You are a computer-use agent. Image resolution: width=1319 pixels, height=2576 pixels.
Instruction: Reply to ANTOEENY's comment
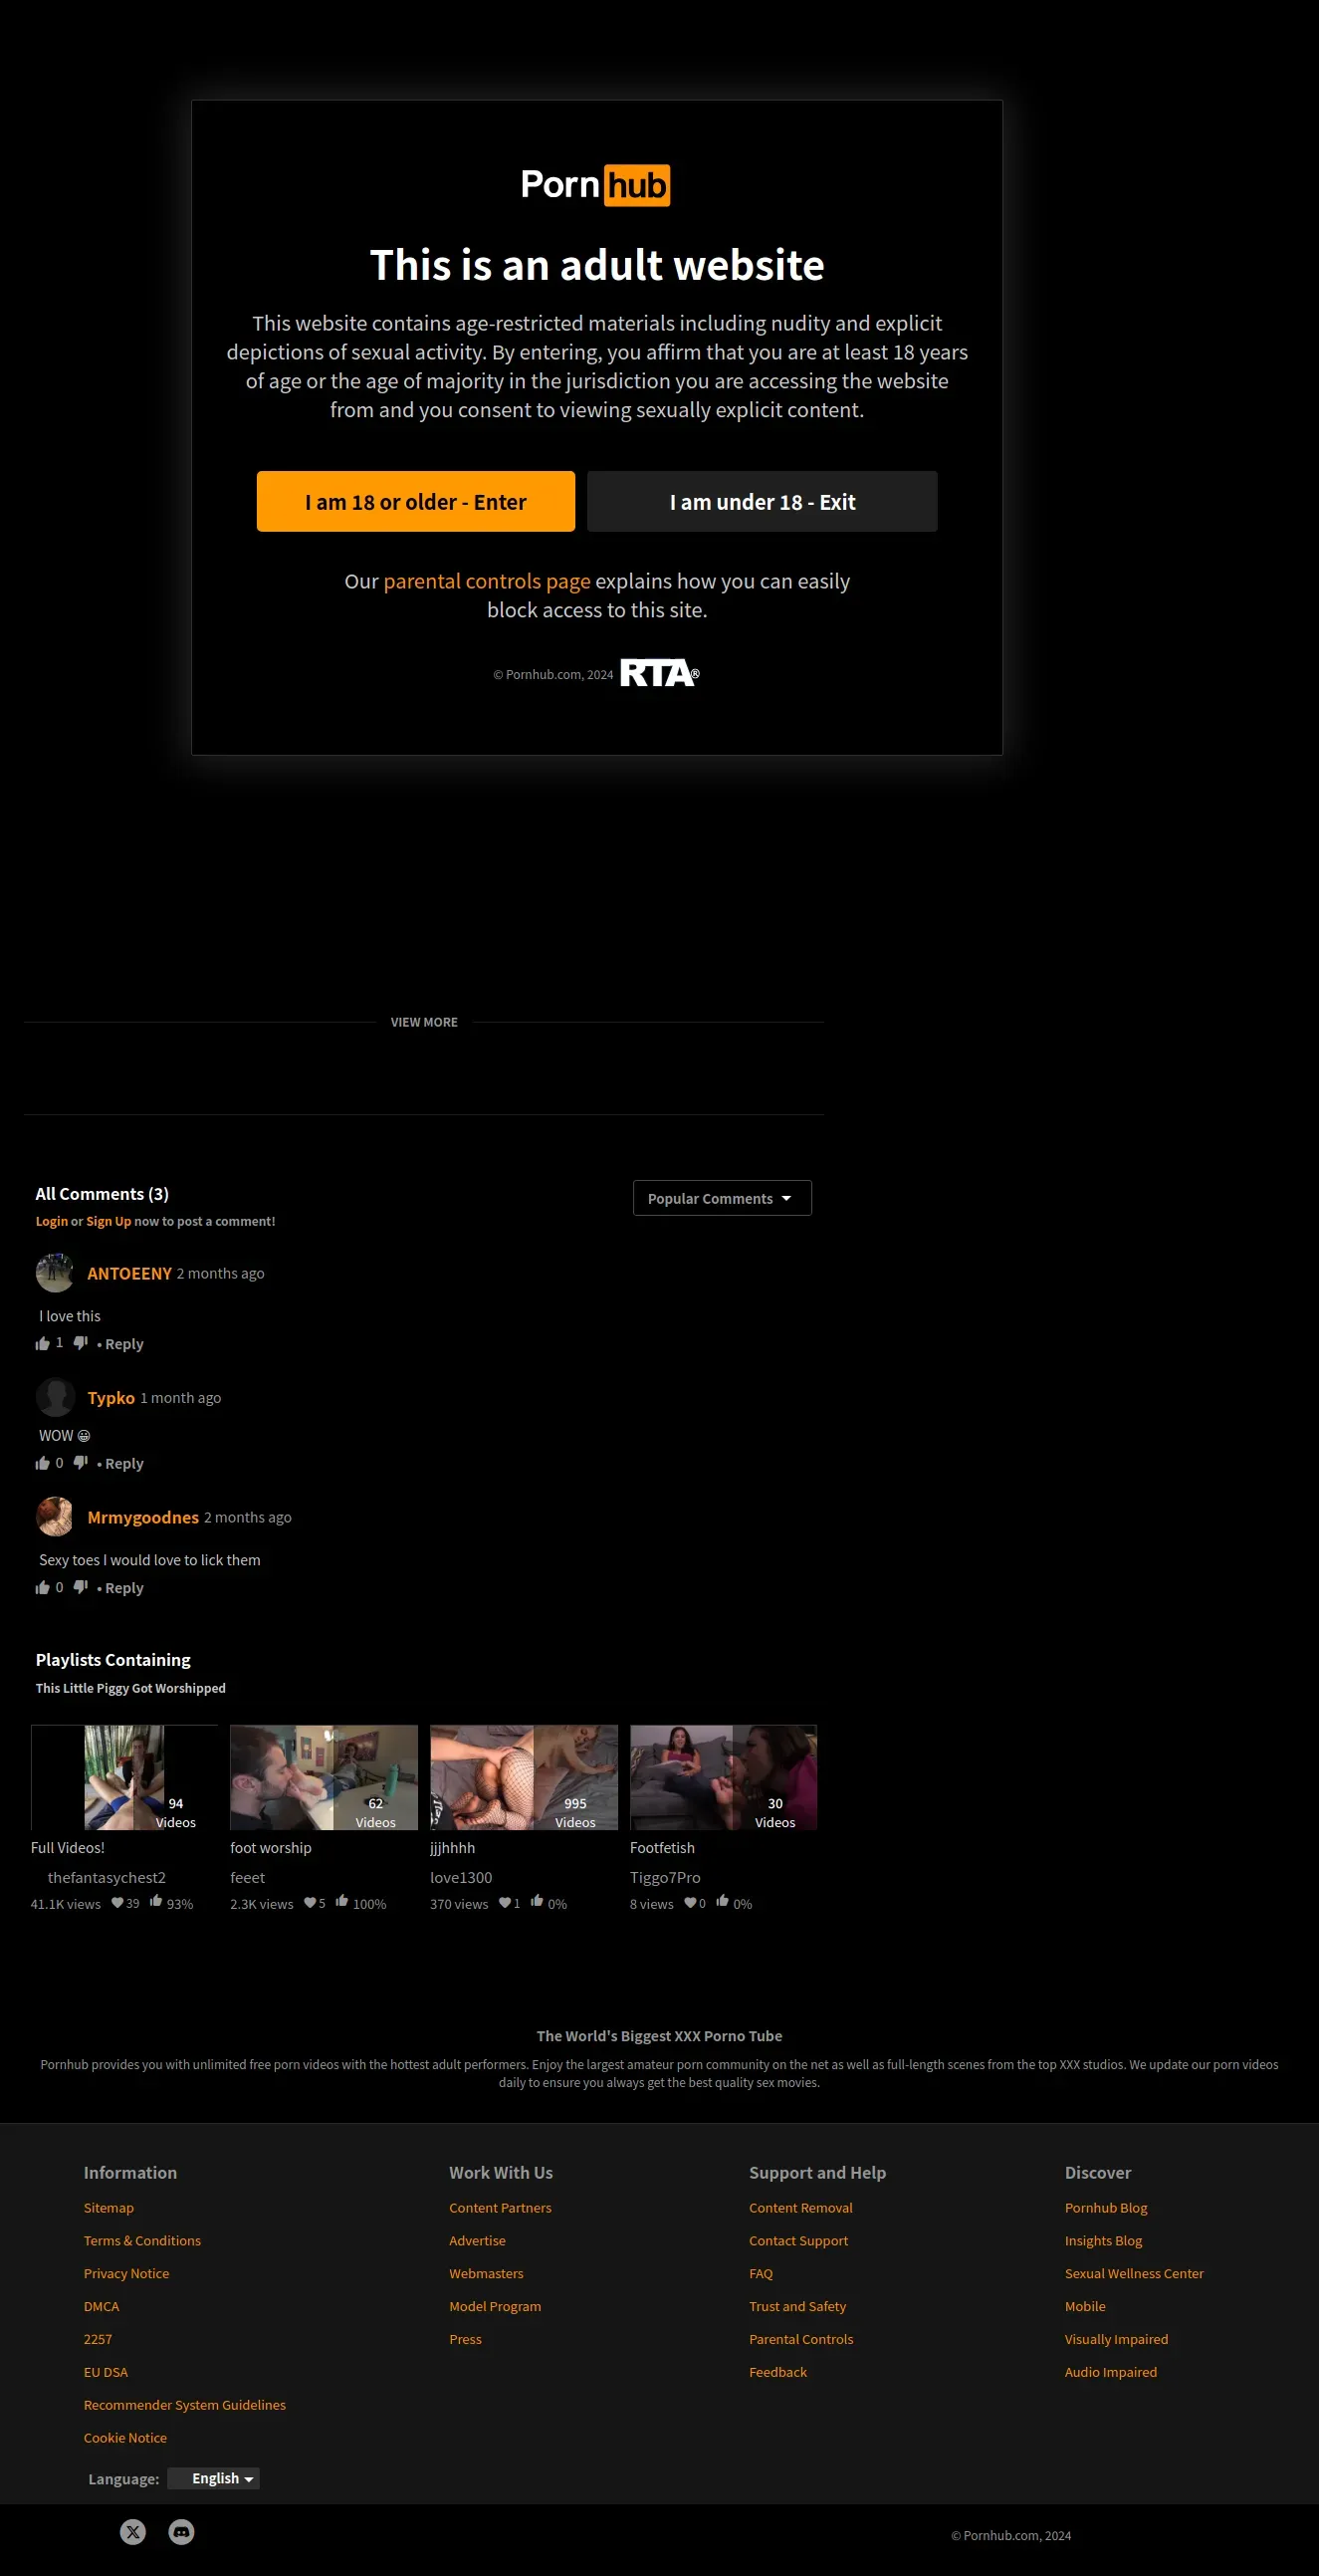(x=124, y=1344)
